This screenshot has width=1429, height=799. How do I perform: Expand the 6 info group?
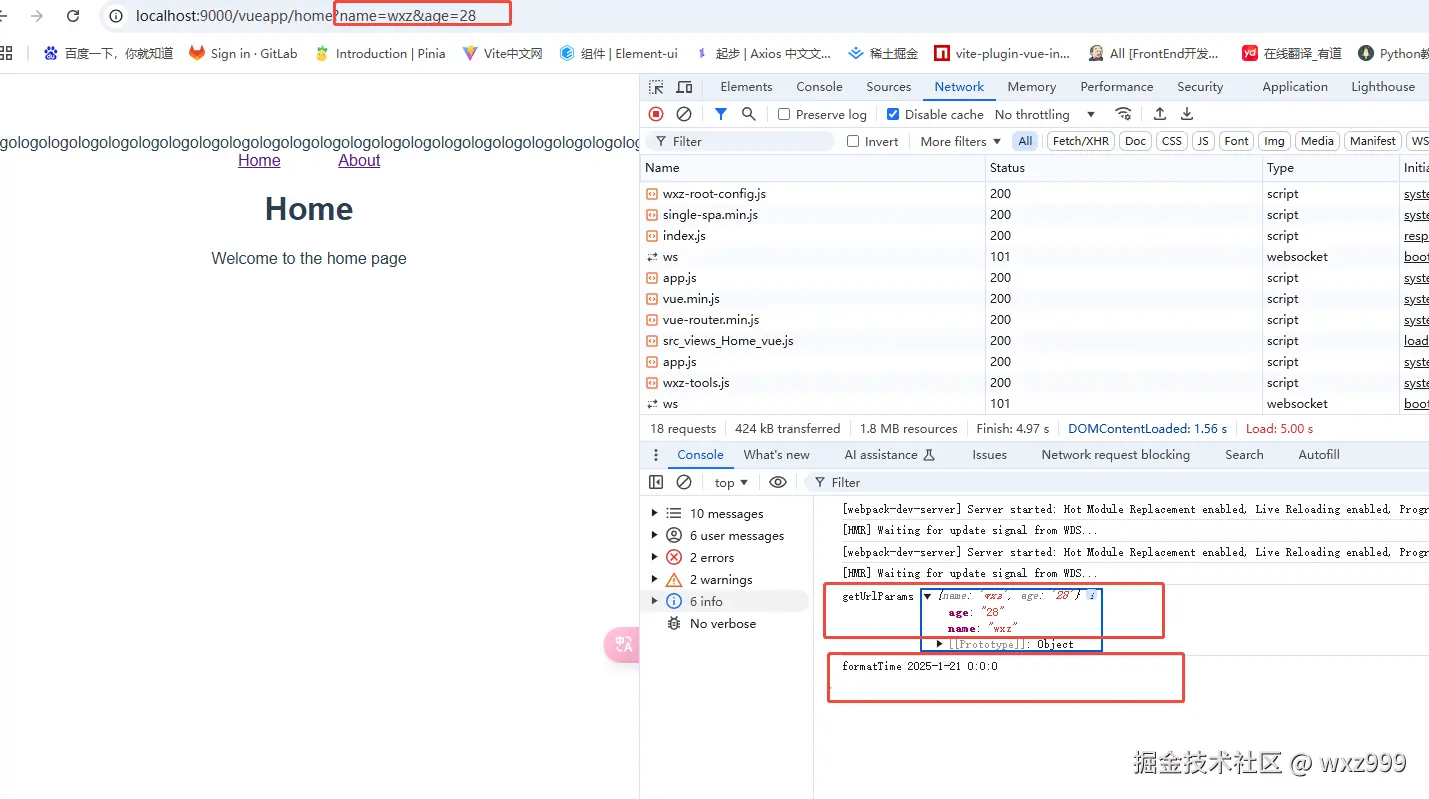point(655,601)
